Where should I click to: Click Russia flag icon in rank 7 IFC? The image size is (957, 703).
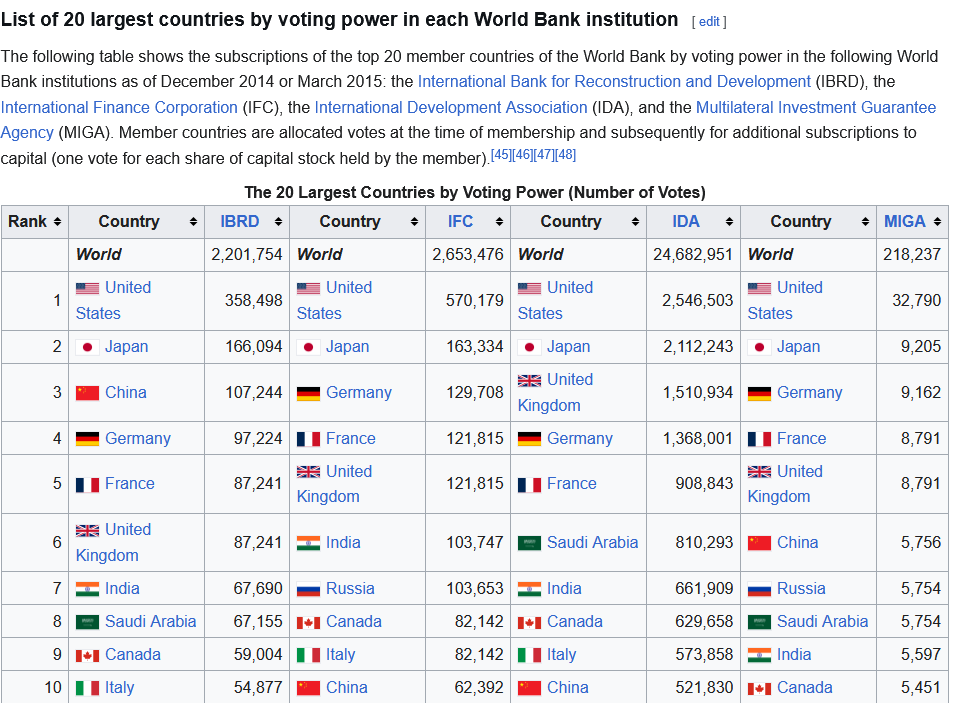pos(308,589)
